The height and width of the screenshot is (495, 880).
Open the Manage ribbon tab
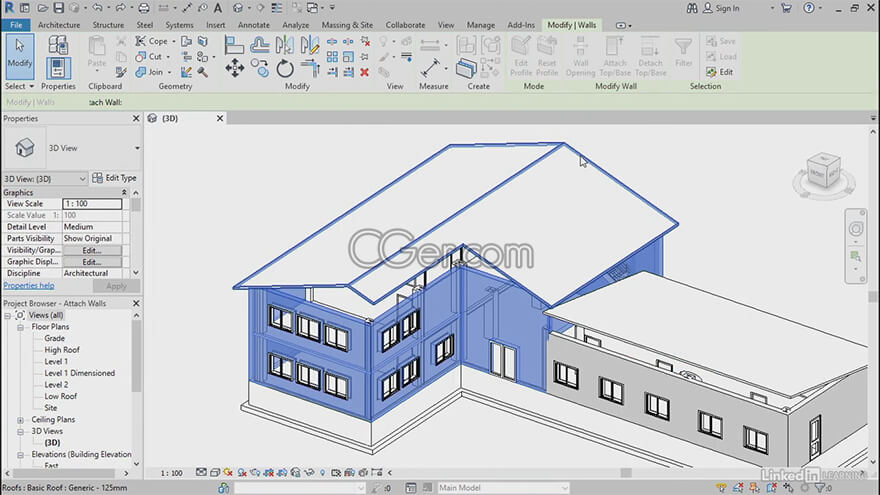[x=481, y=25]
